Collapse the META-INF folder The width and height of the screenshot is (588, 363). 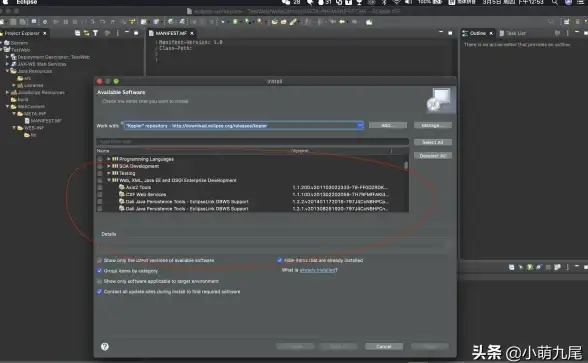click(14, 114)
